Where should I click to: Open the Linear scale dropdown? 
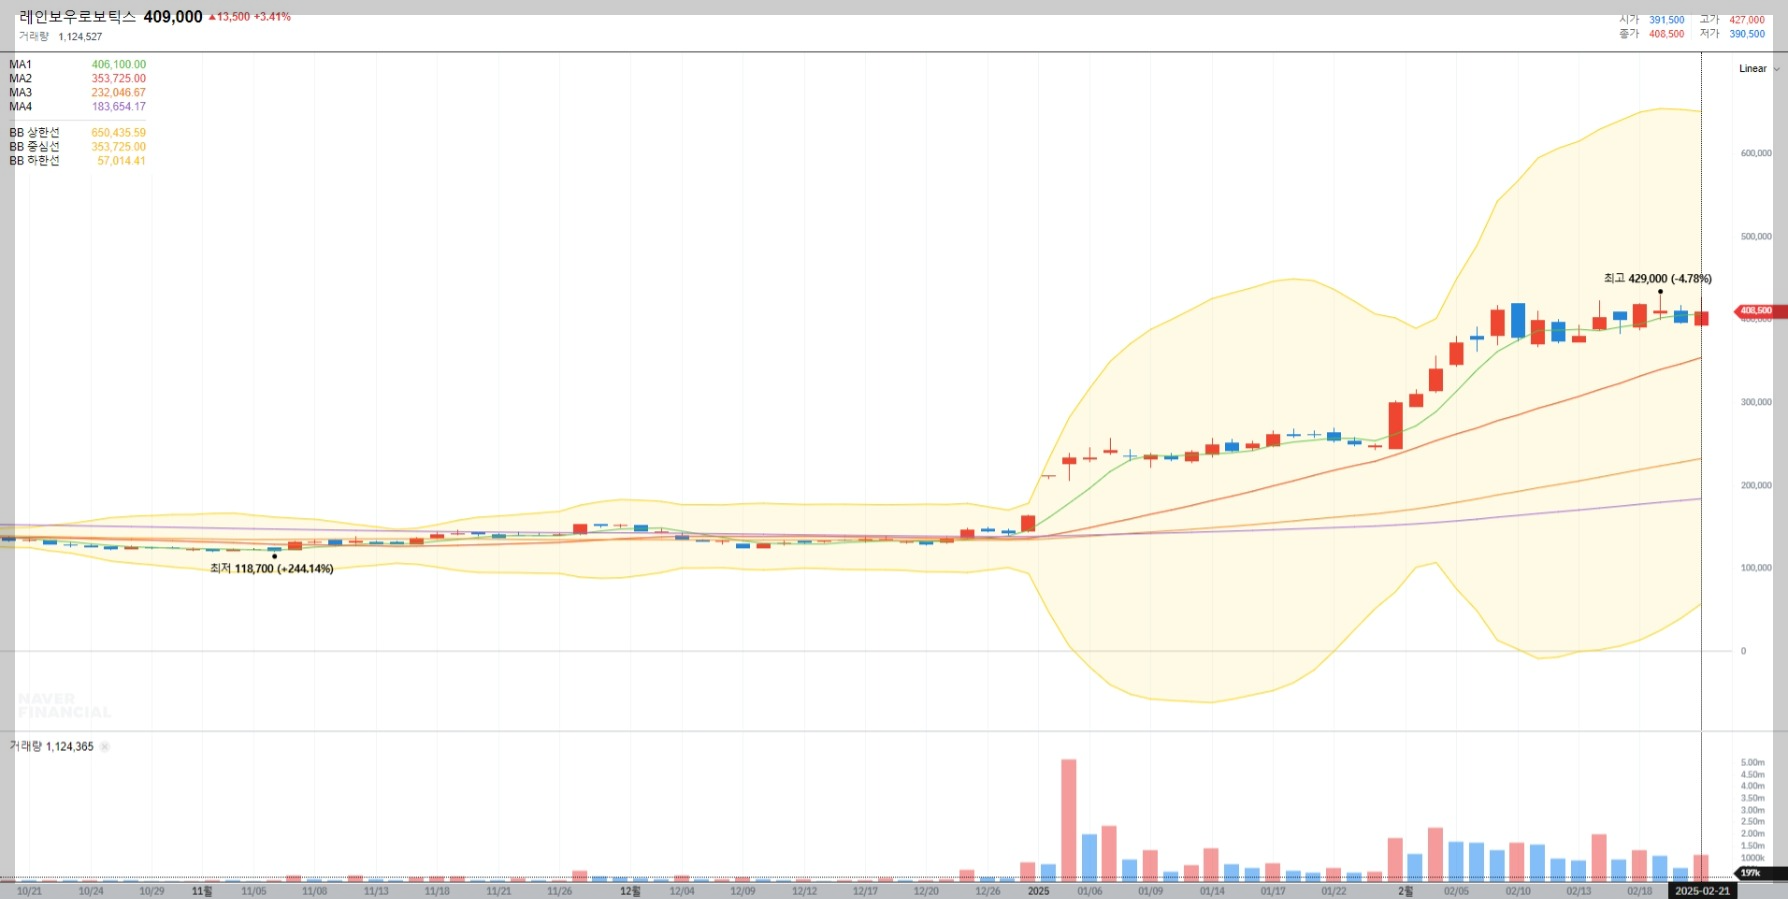pos(1759,69)
